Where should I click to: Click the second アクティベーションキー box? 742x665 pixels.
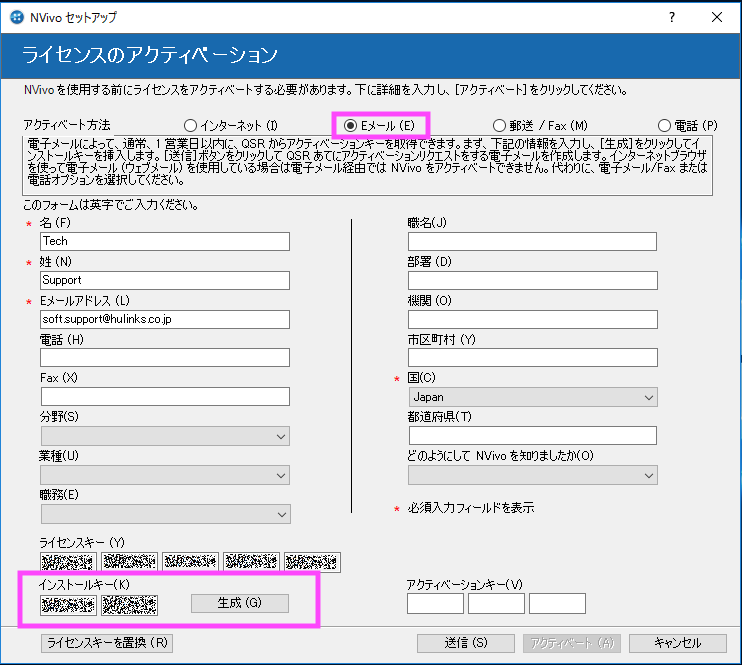pyautogui.click(x=496, y=603)
